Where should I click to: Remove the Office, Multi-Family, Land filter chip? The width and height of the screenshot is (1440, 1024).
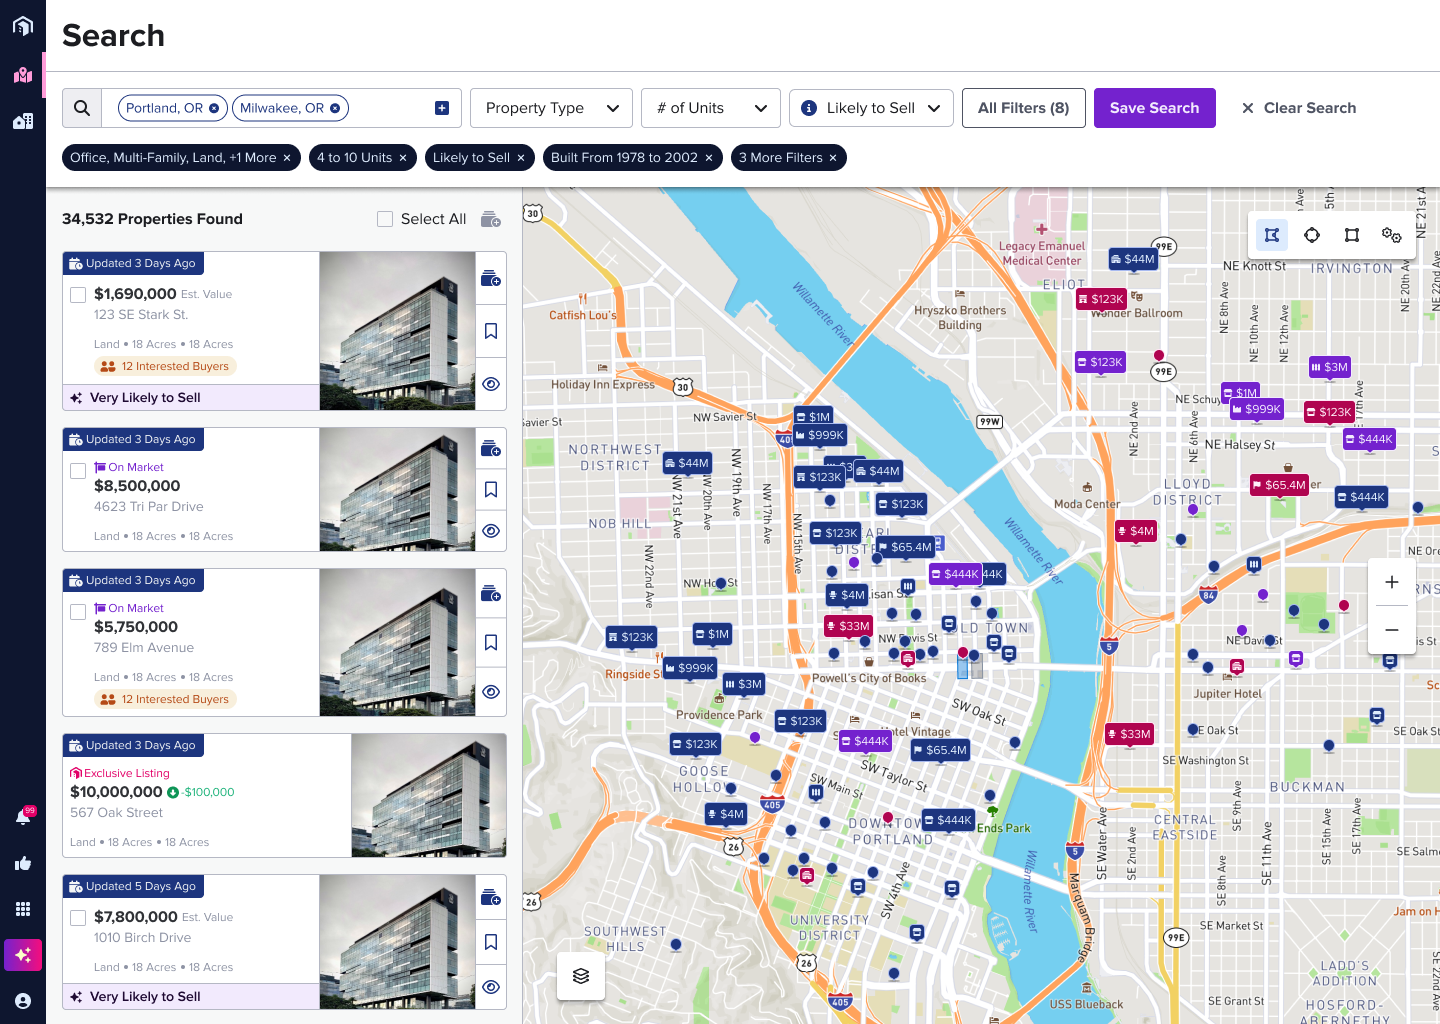287,158
